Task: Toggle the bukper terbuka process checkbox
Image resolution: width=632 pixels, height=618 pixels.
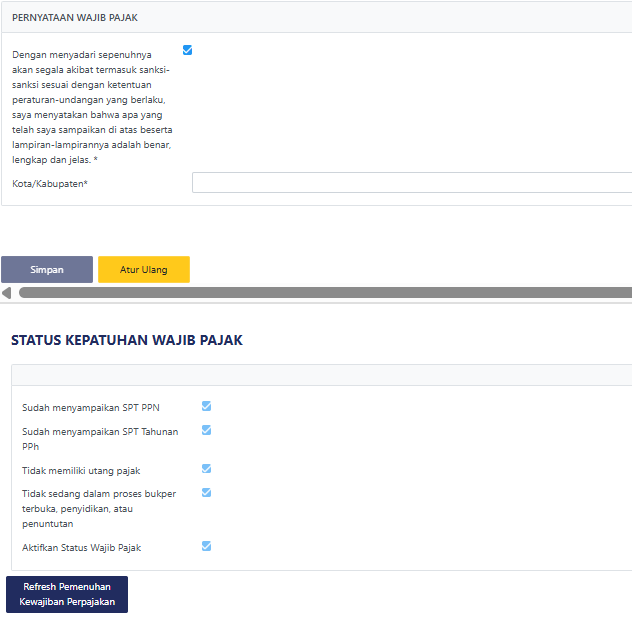Action: (x=206, y=492)
